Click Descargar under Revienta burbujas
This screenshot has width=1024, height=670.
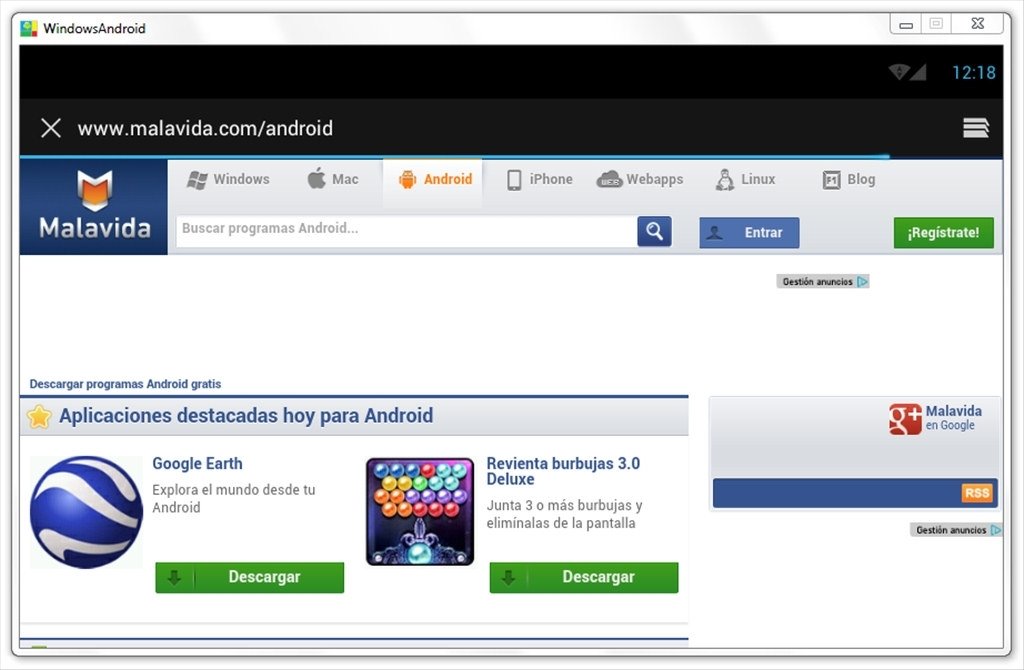pyautogui.click(x=584, y=577)
